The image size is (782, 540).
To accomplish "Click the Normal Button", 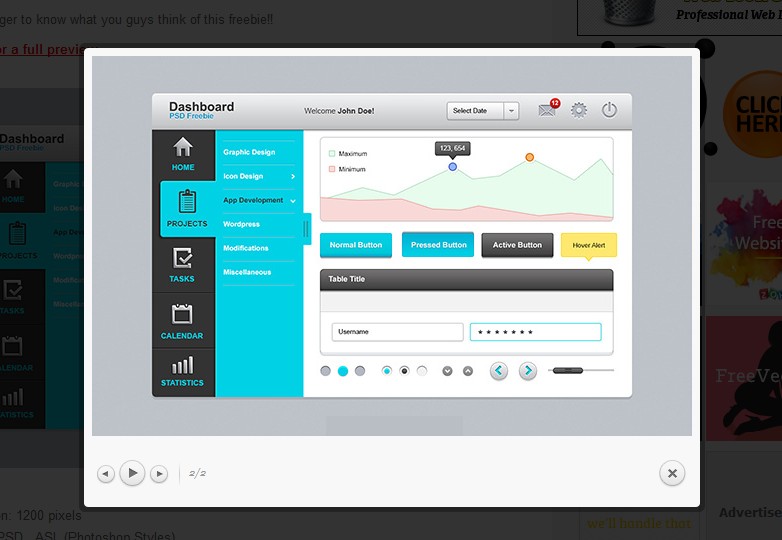I will [356, 245].
